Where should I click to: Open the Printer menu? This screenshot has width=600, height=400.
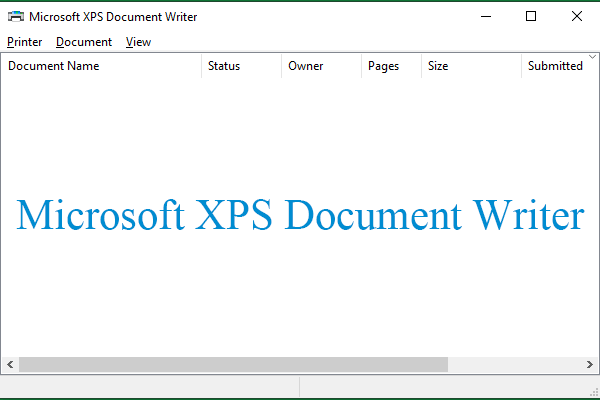(x=24, y=42)
